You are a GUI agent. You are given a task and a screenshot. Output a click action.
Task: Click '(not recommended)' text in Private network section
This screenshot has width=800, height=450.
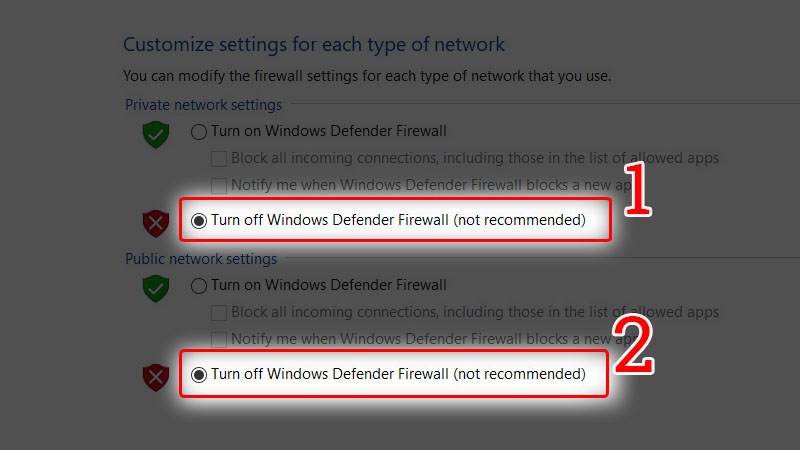coord(519,220)
